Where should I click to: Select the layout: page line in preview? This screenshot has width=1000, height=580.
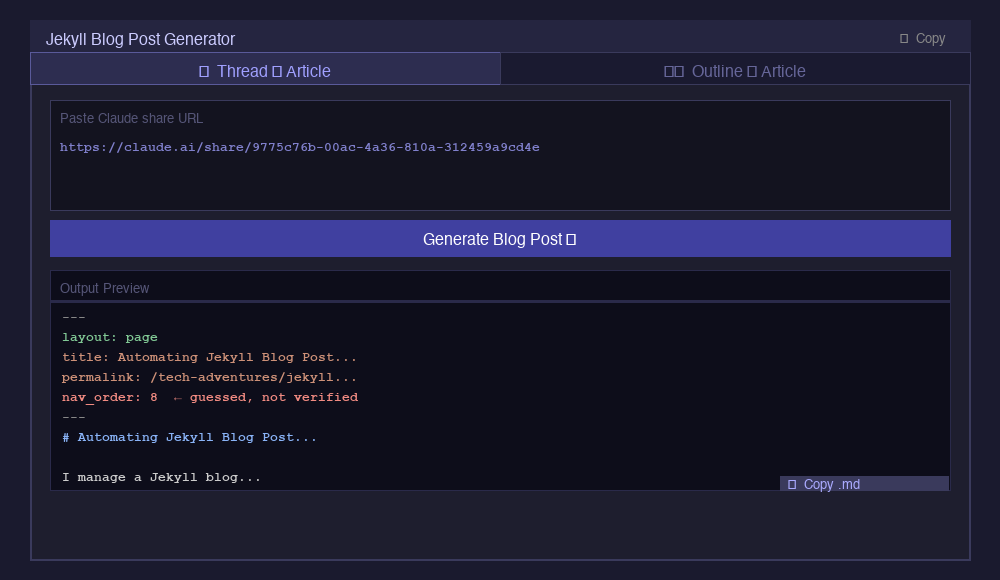[110, 337]
